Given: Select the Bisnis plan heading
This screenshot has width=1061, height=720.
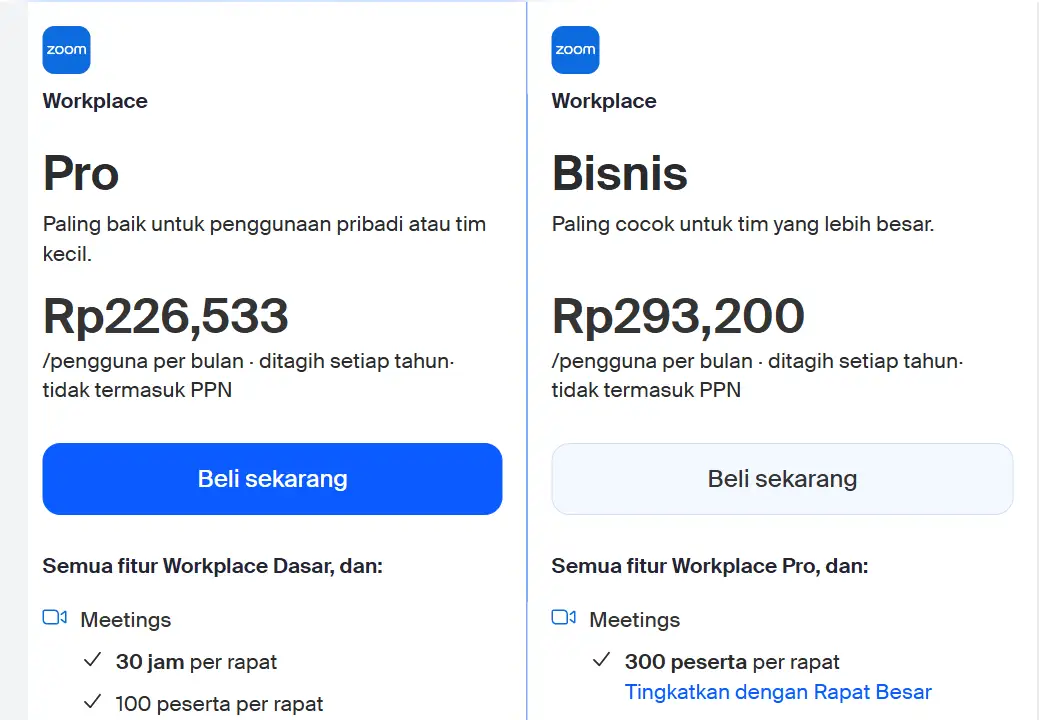Looking at the screenshot, I should pyautogui.click(x=619, y=174).
